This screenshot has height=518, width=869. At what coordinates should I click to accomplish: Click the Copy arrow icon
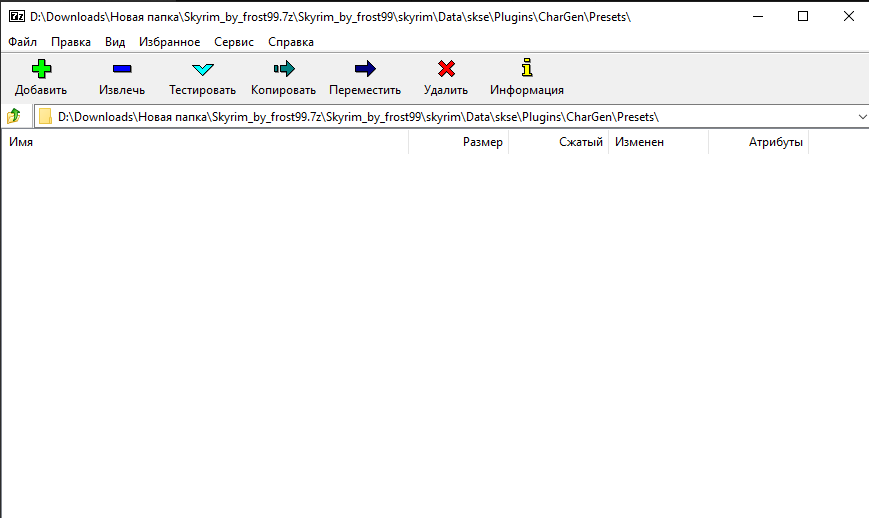[x=283, y=69]
